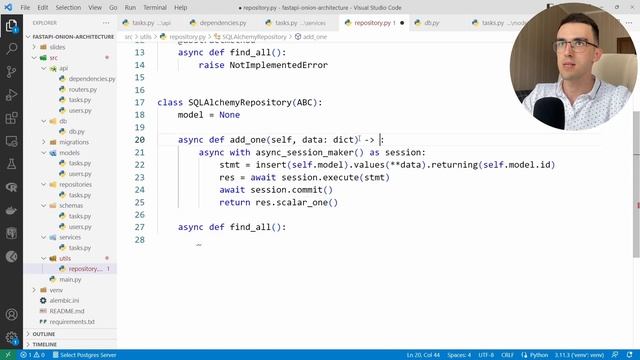Open dependencies.py in the api folder
640x360 pixels.
92,79
